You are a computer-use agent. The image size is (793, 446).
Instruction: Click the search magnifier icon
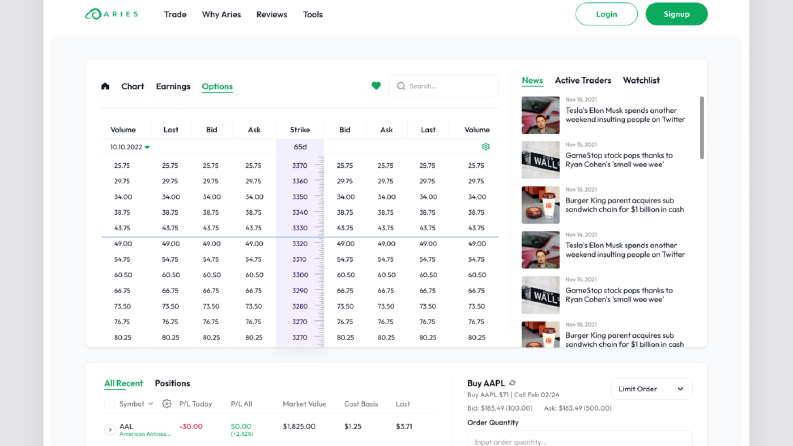401,86
